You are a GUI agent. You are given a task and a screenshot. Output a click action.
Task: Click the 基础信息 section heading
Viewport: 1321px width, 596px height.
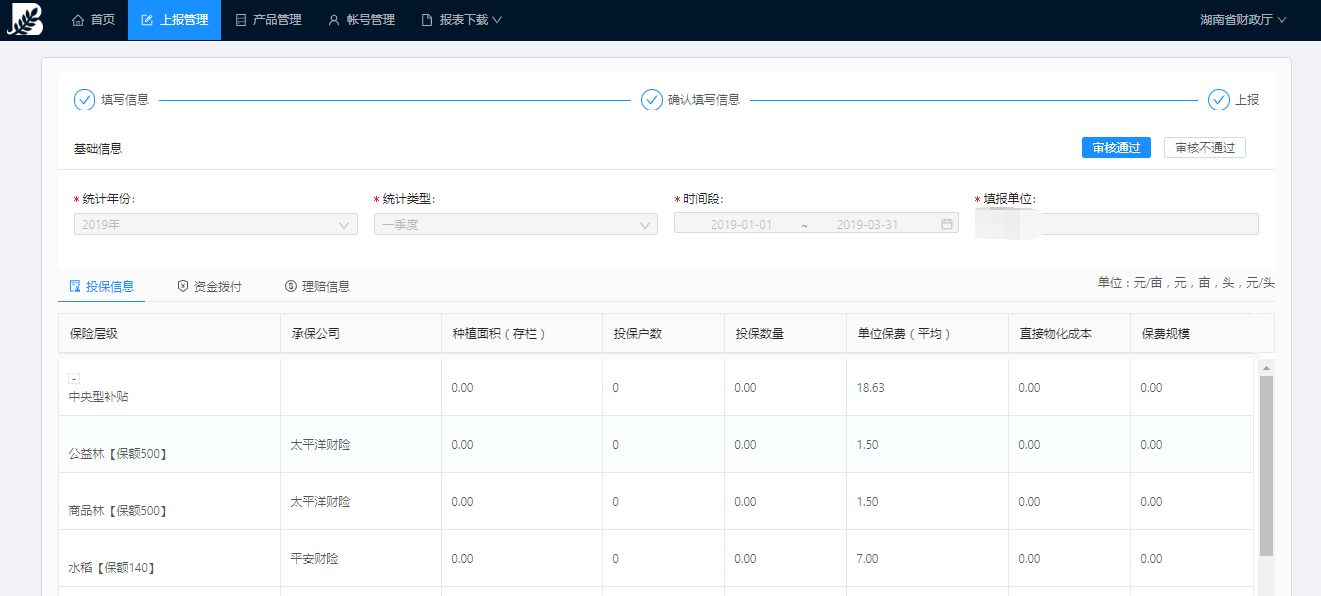coord(98,148)
